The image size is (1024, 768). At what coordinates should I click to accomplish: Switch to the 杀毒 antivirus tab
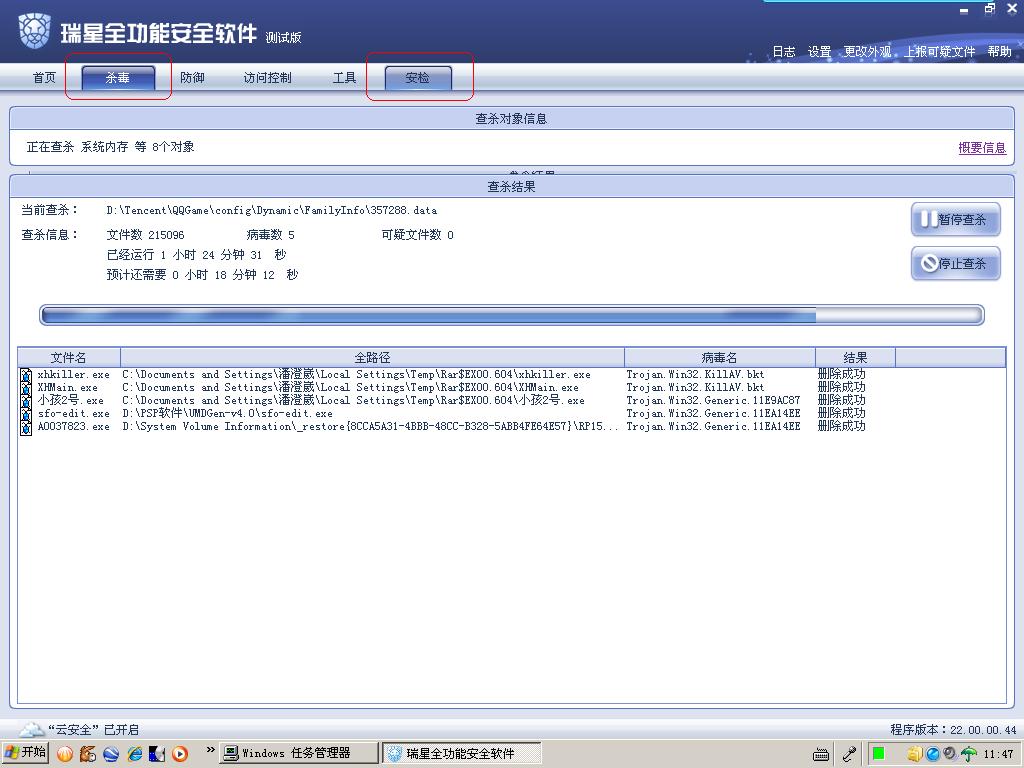[x=118, y=78]
